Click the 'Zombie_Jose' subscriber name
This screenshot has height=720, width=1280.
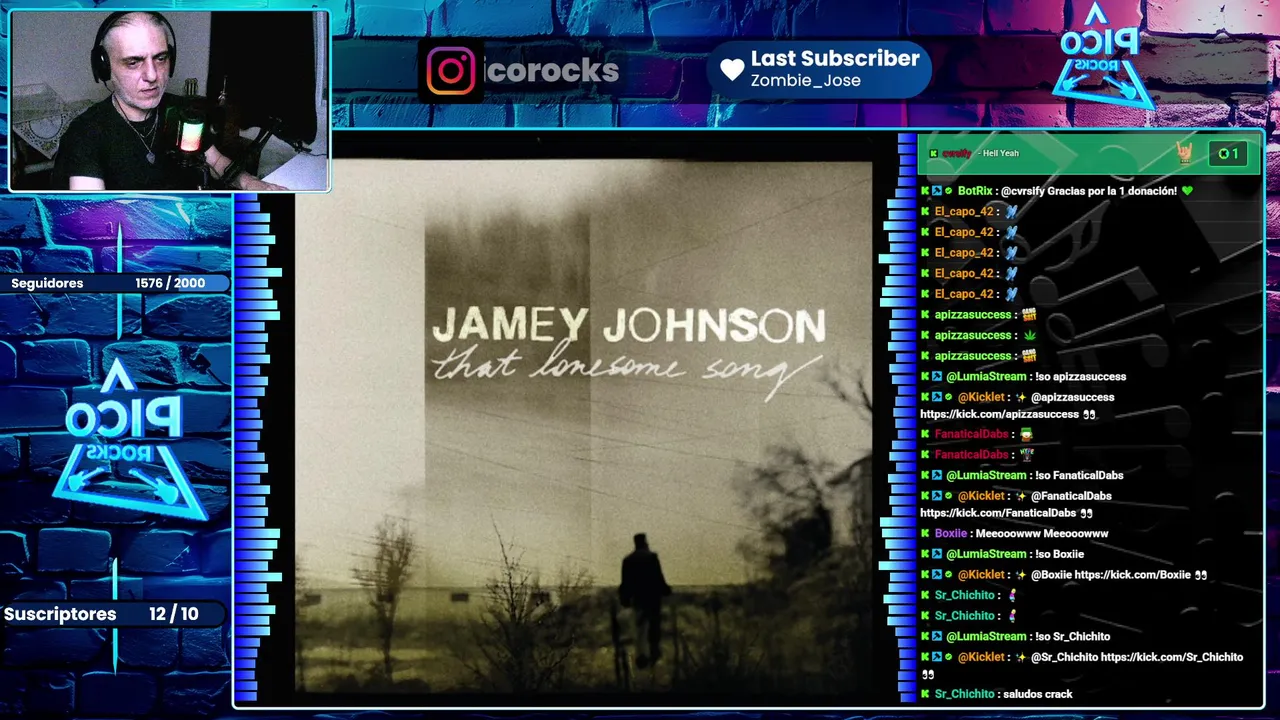pyautogui.click(x=805, y=81)
